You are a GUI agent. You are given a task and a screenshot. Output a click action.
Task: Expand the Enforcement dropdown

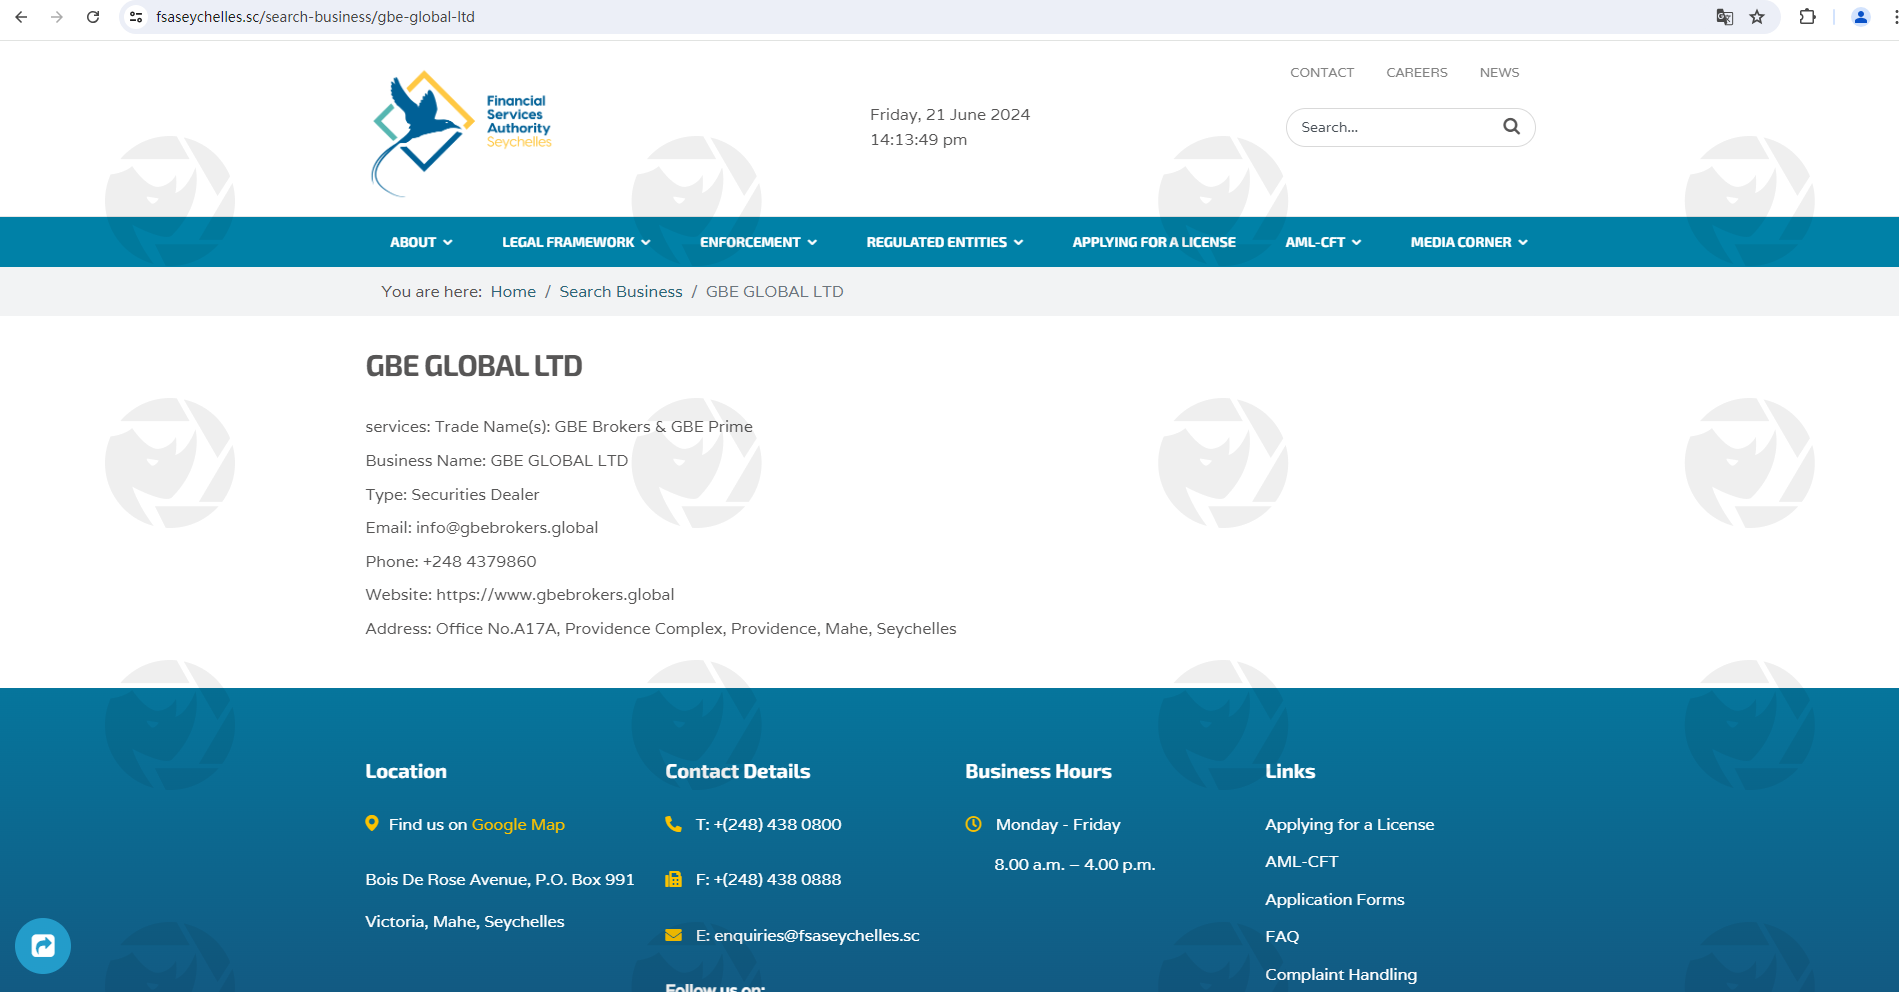758,242
